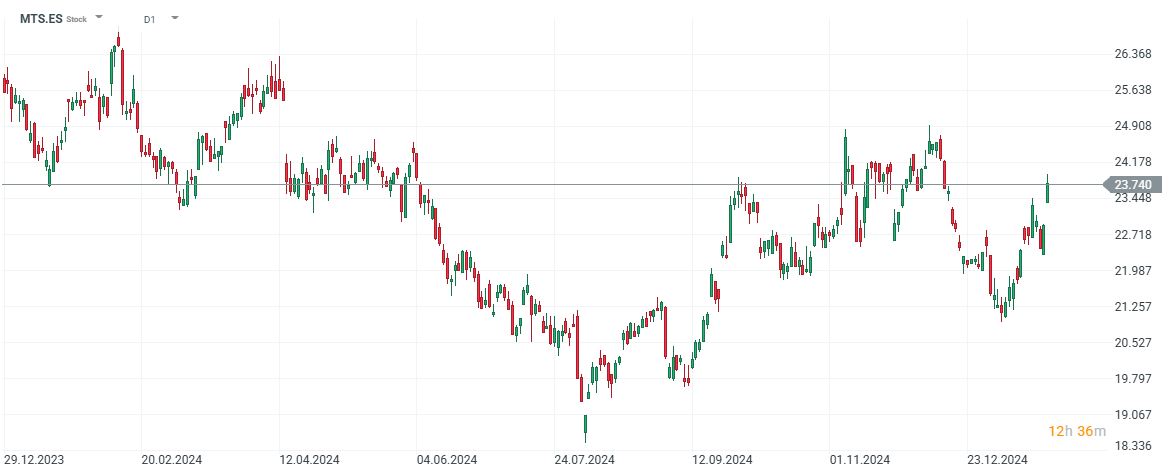Click the MTS.ES symbol name
Viewport: 1175px width, 476px height.
(40, 19)
